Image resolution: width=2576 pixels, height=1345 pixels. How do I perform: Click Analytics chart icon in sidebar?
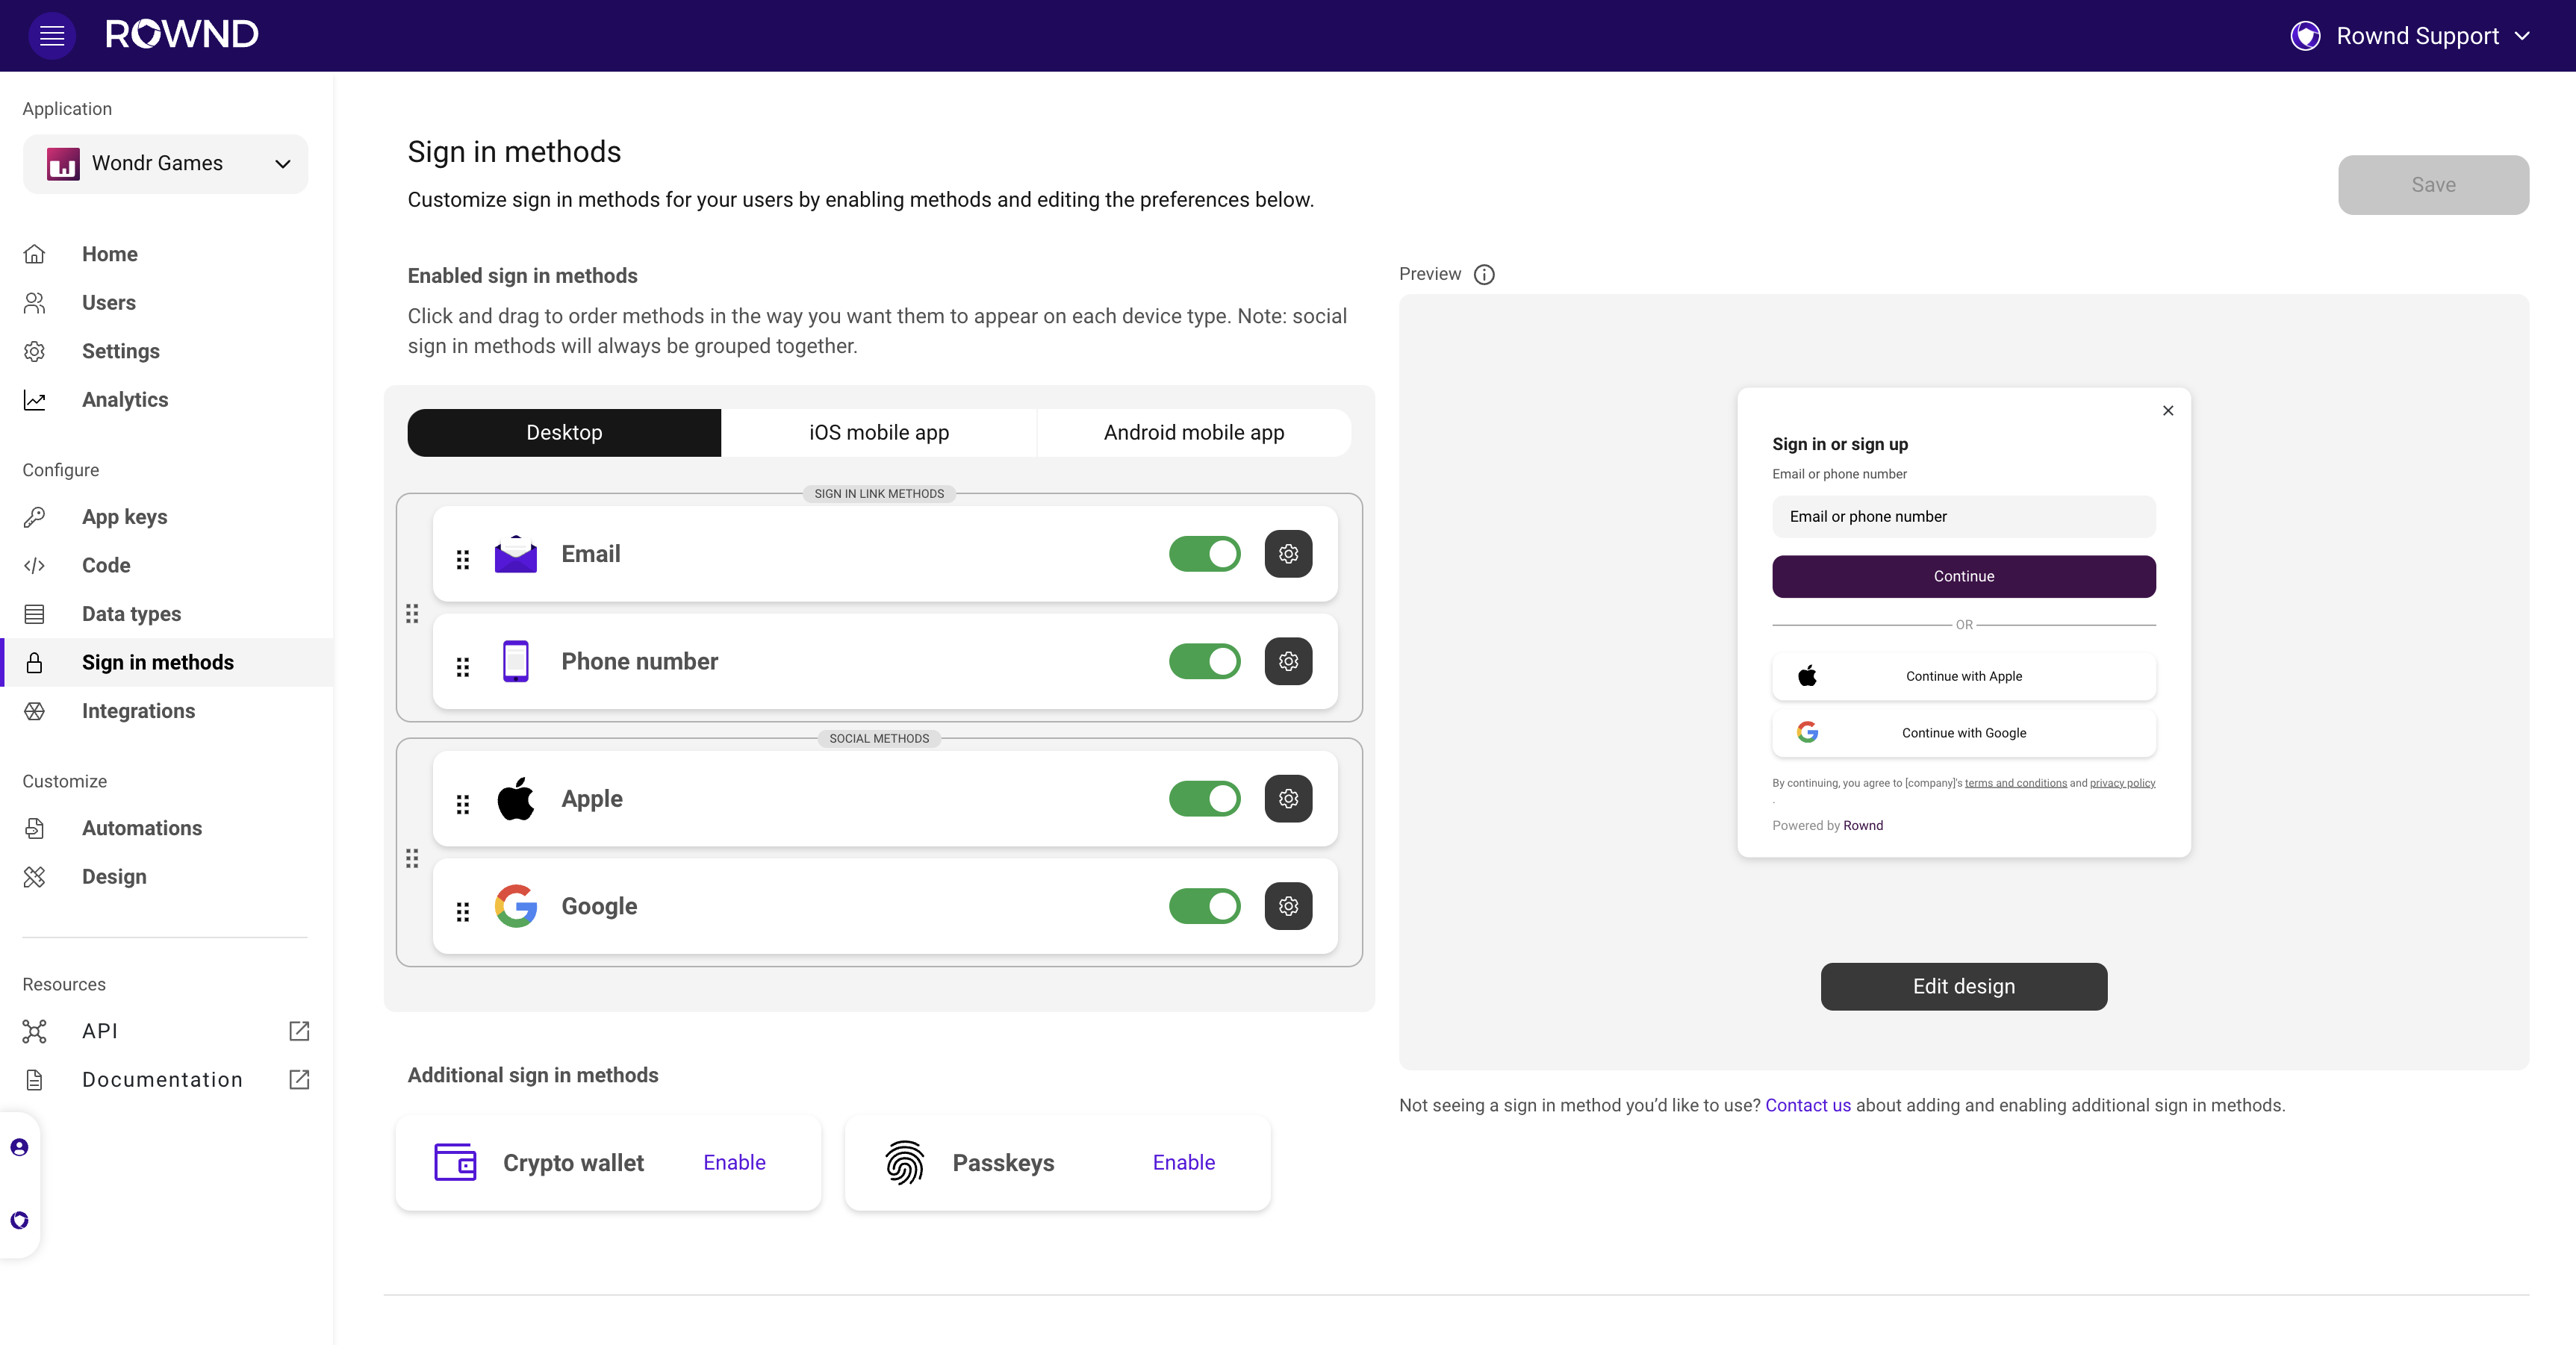(x=35, y=400)
